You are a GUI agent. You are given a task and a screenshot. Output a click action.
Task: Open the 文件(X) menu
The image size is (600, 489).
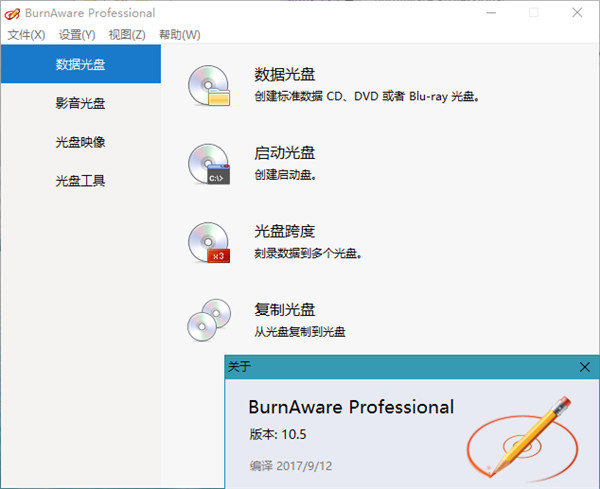[26, 35]
